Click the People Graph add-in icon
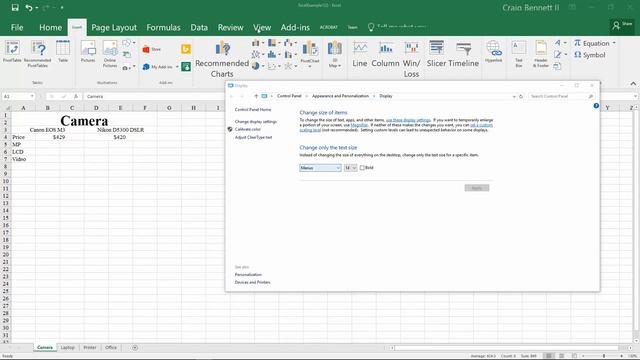The height and width of the screenshot is (360, 640). tap(186, 67)
